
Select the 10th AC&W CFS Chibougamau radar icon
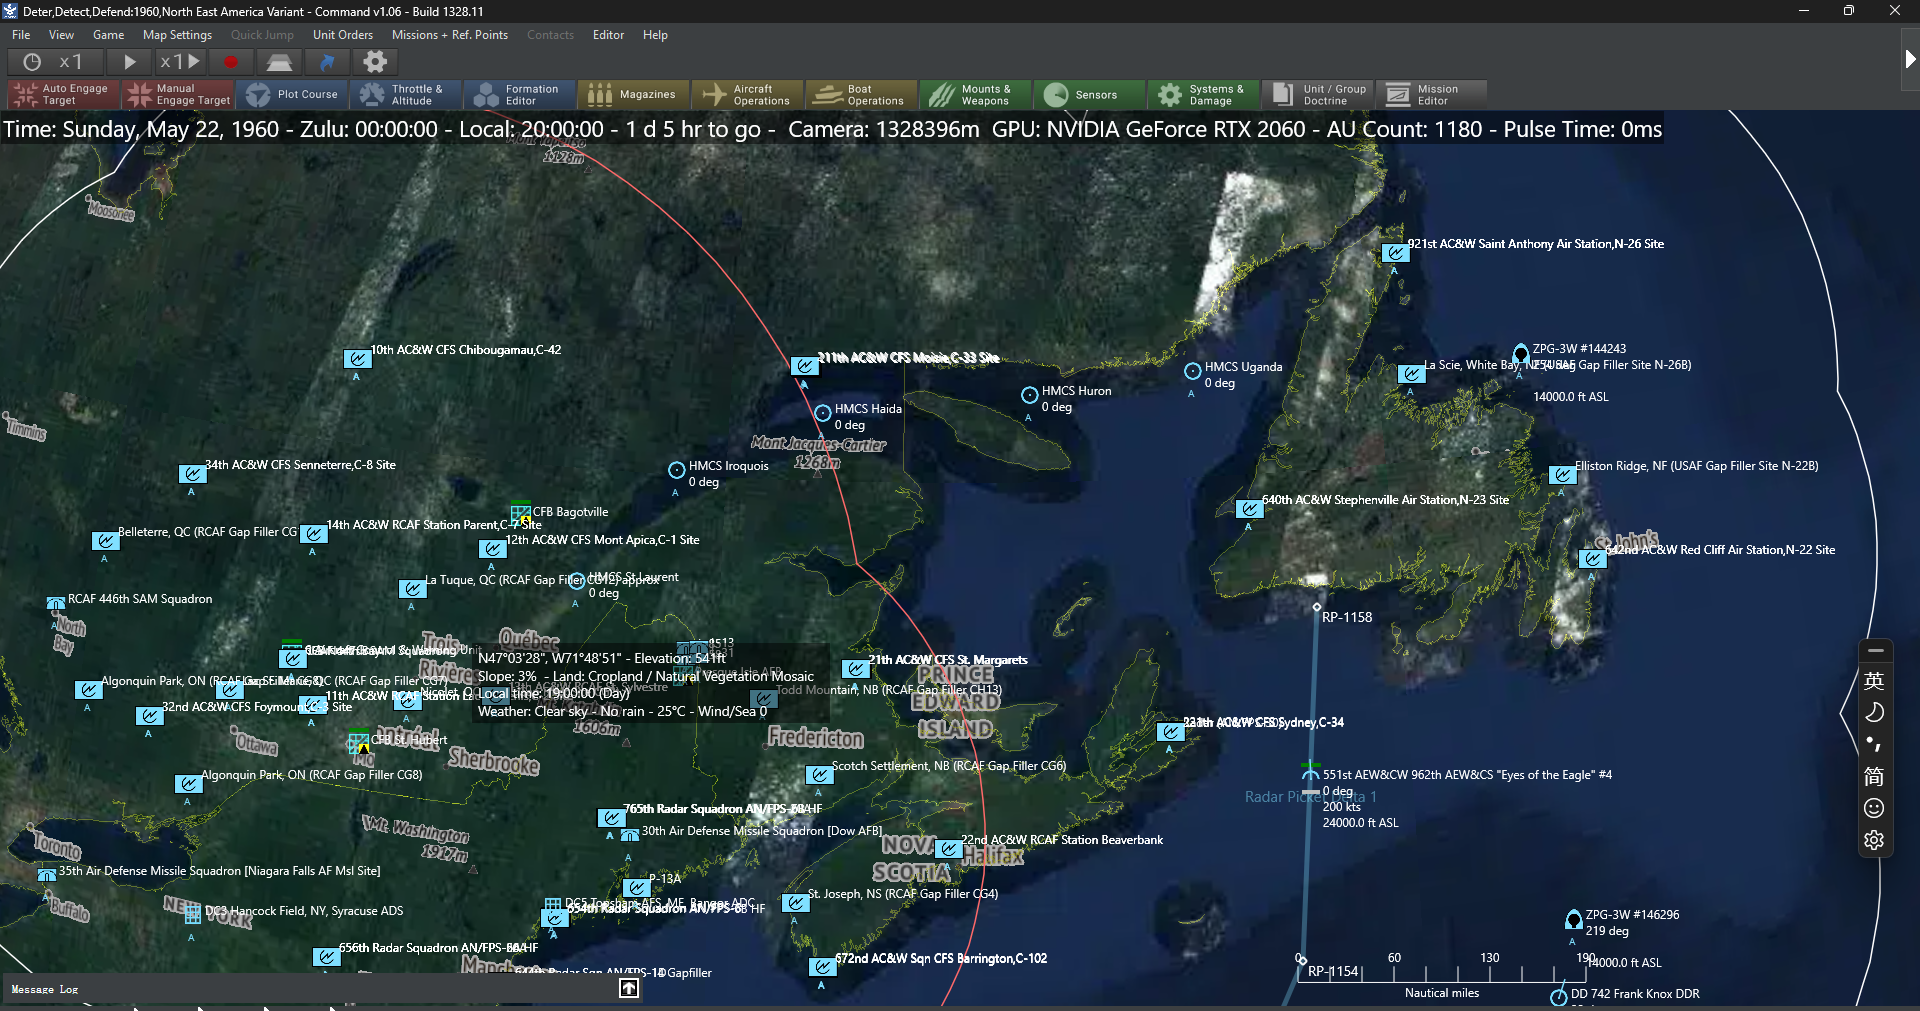click(x=357, y=358)
